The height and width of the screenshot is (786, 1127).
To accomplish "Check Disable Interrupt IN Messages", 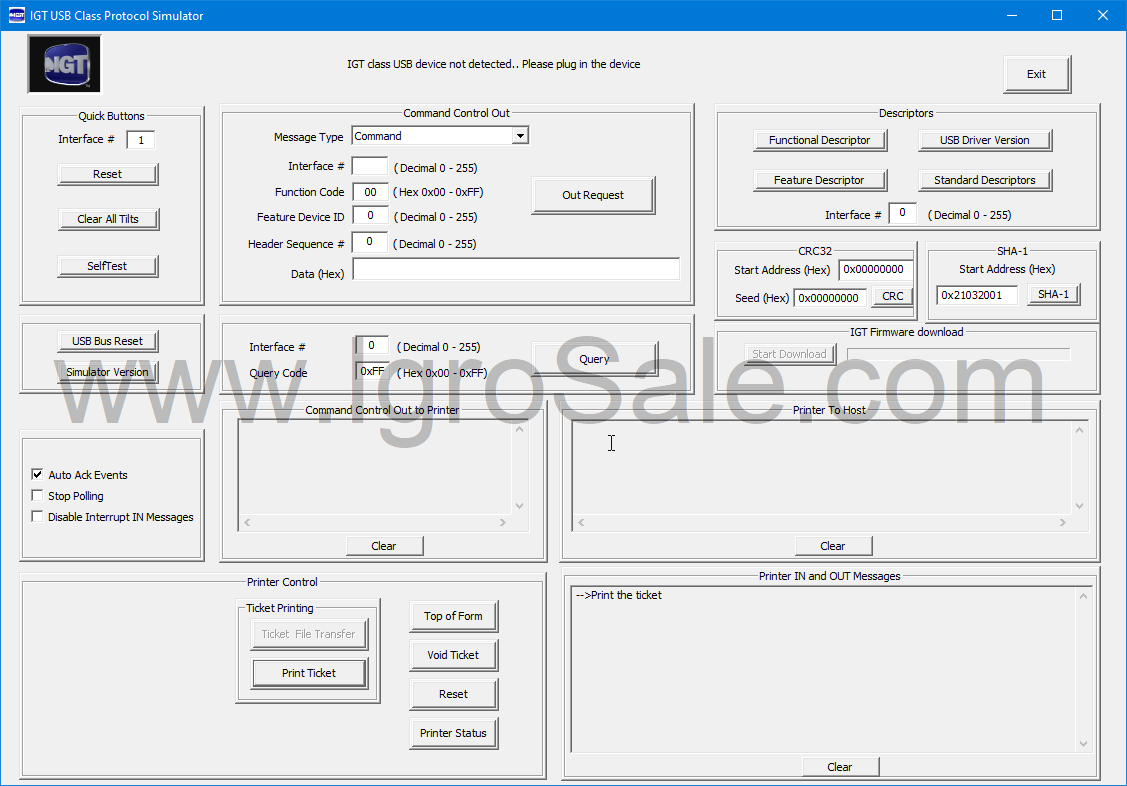I will [37, 516].
